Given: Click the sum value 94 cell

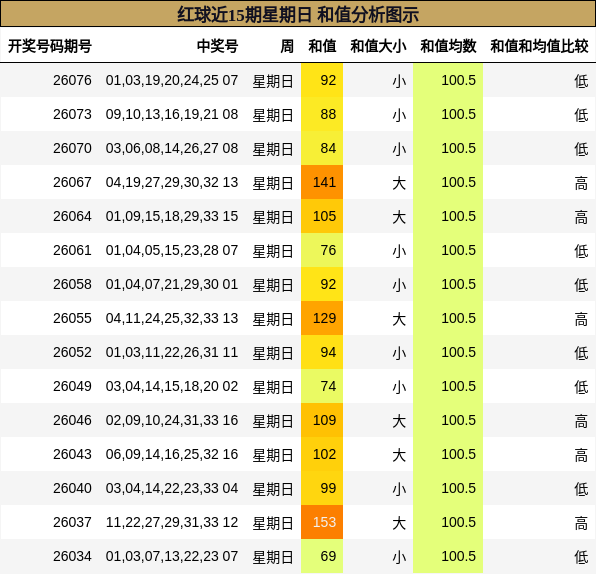Looking at the screenshot, I should [x=322, y=352].
